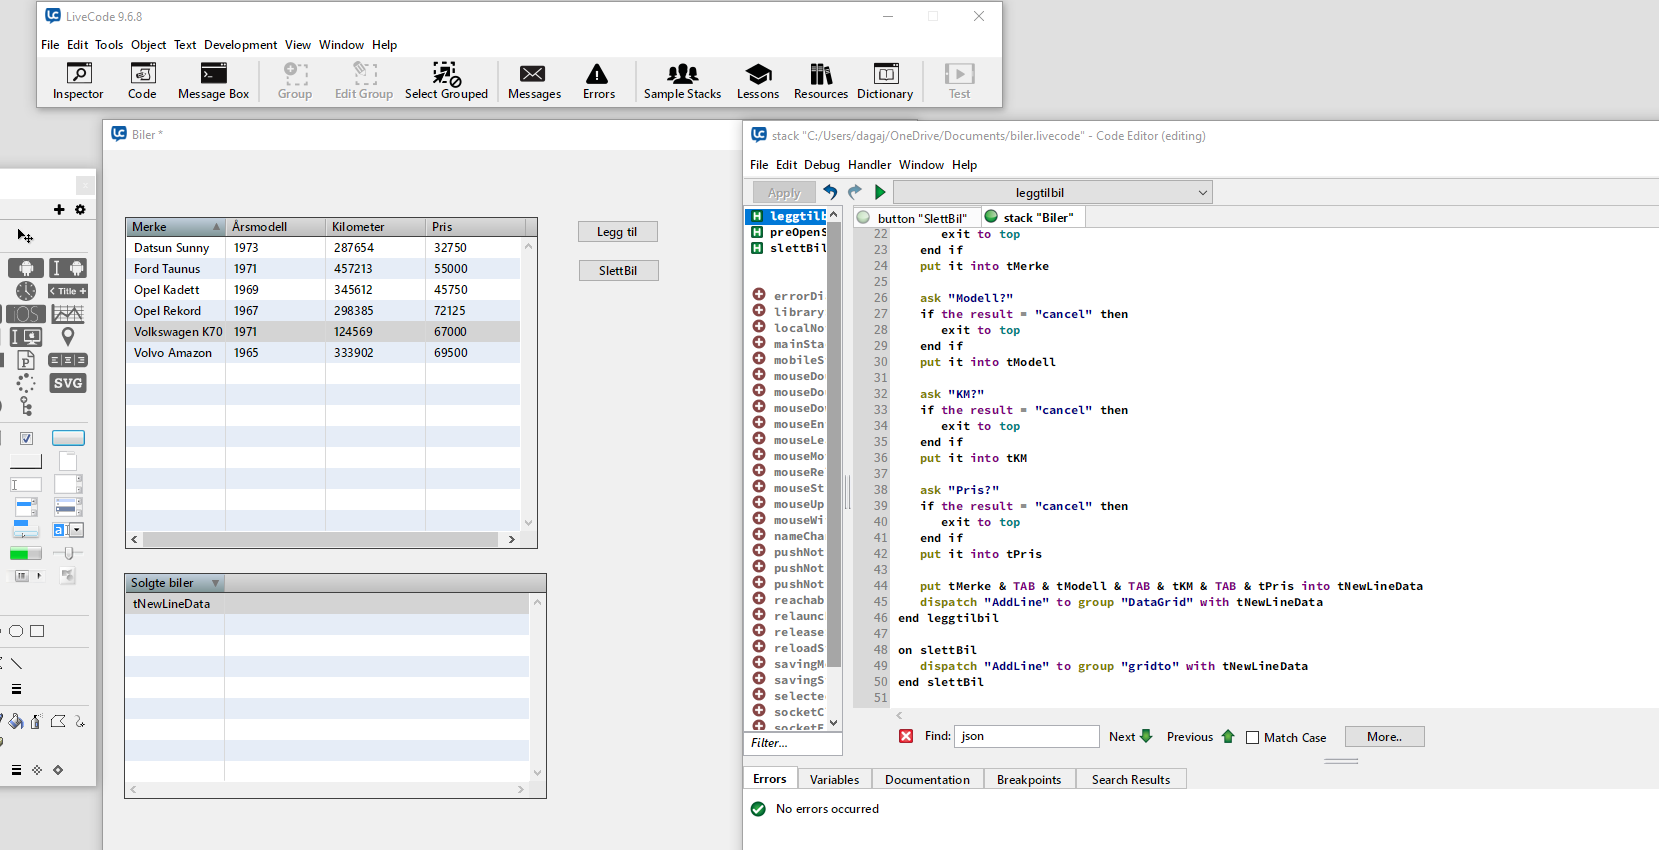Open the Object menu in LiveCode
This screenshot has height=850, width=1659.
pos(148,45)
